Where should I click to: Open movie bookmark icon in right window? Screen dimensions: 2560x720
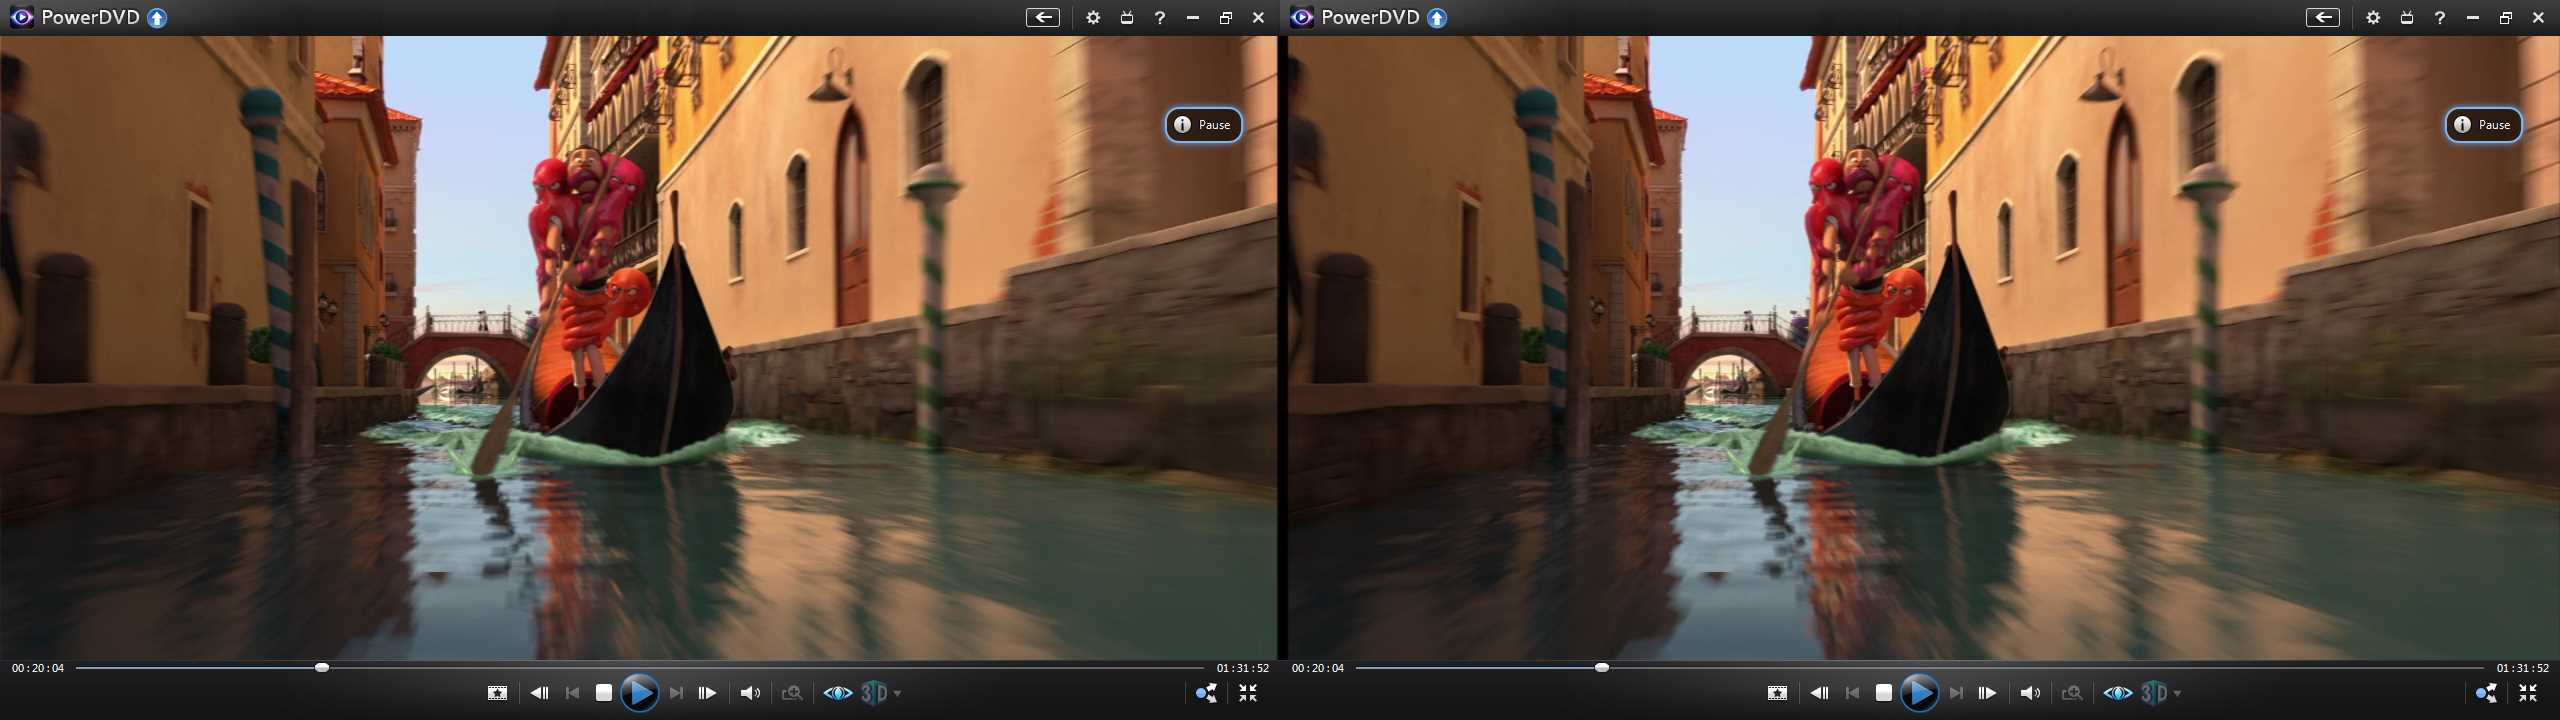tap(1777, 693)
